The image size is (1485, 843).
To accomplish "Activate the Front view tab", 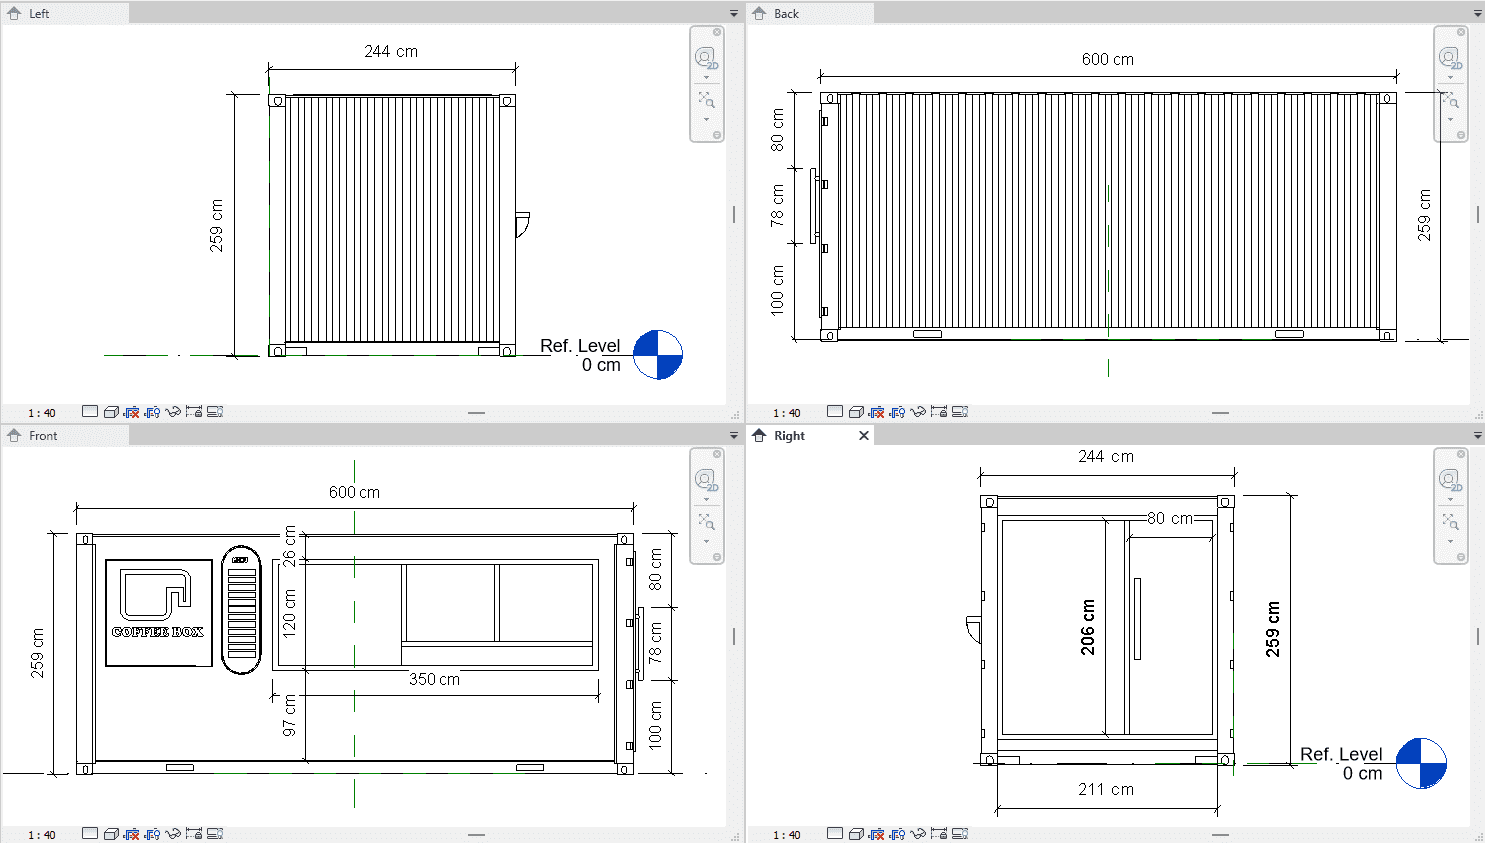I will point(43,436).
